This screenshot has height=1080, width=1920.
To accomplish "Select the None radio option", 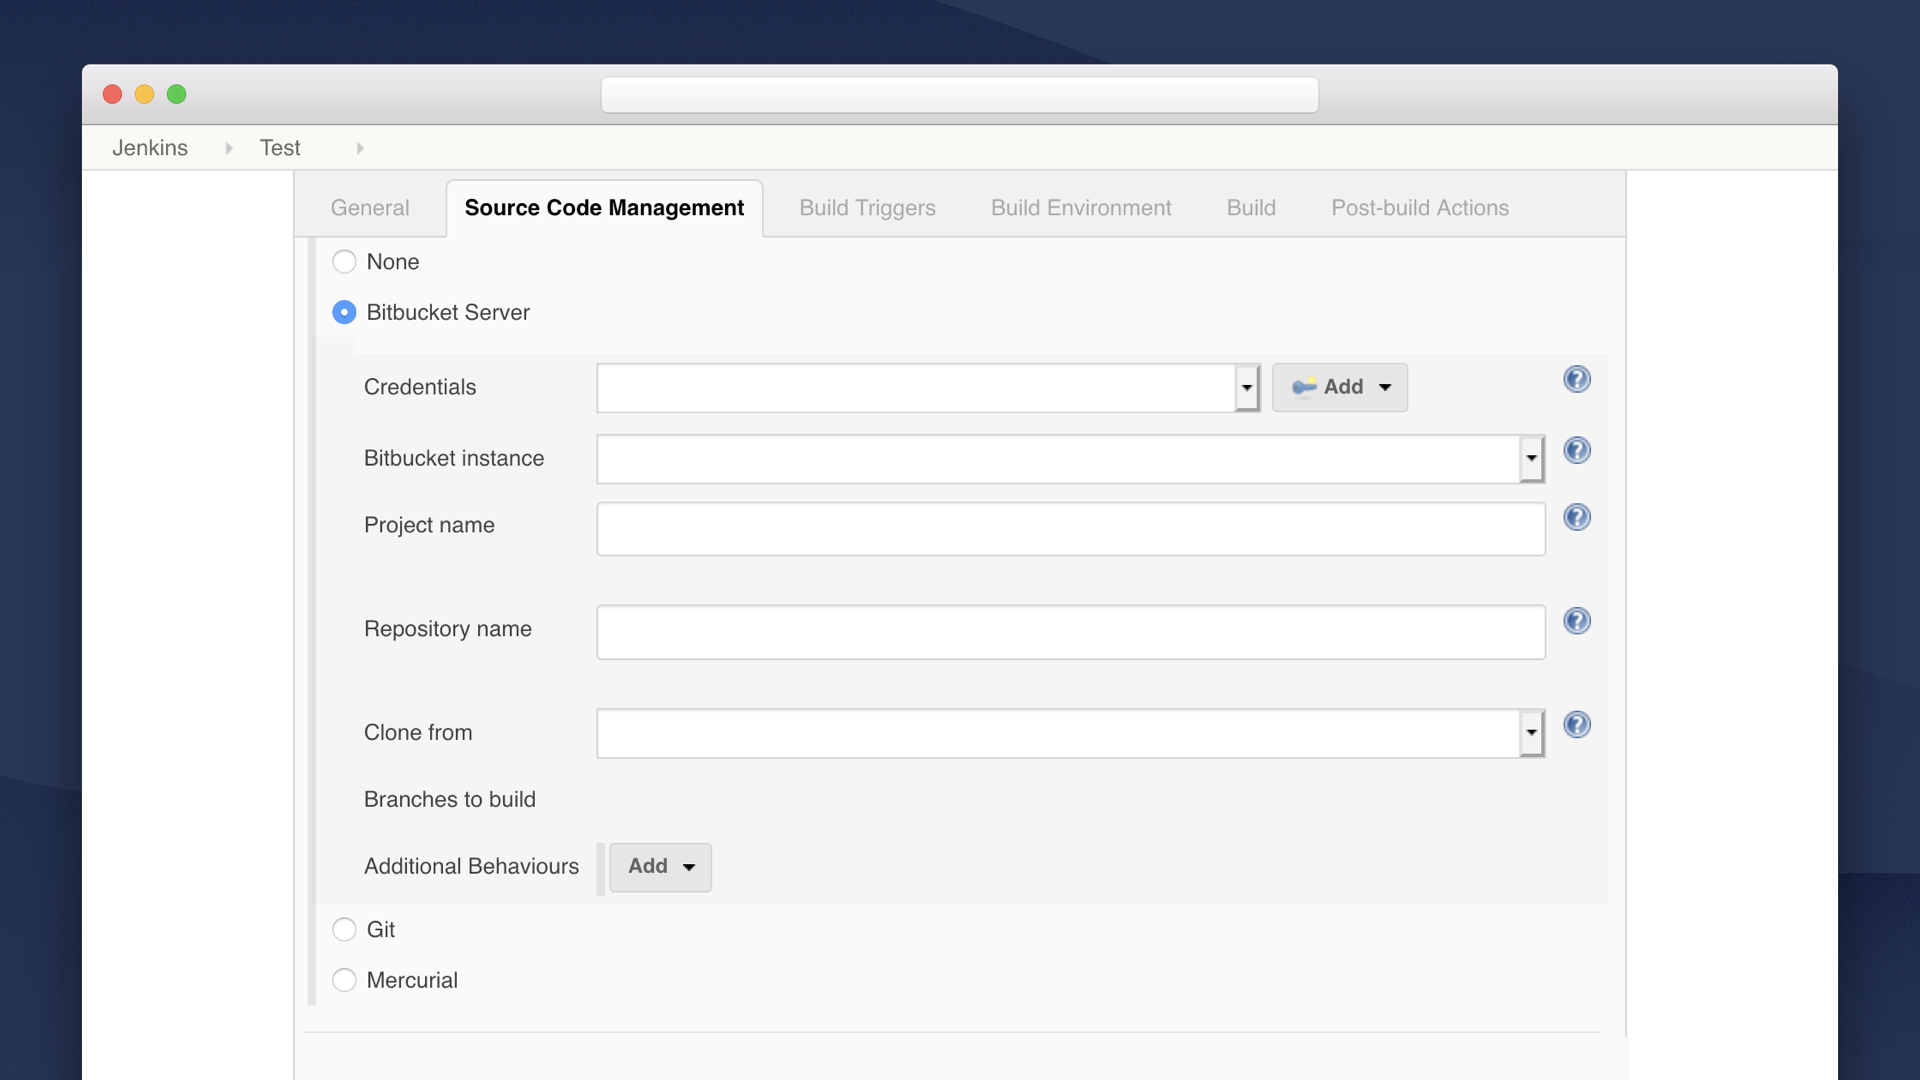I will click(x=344, y=262).
